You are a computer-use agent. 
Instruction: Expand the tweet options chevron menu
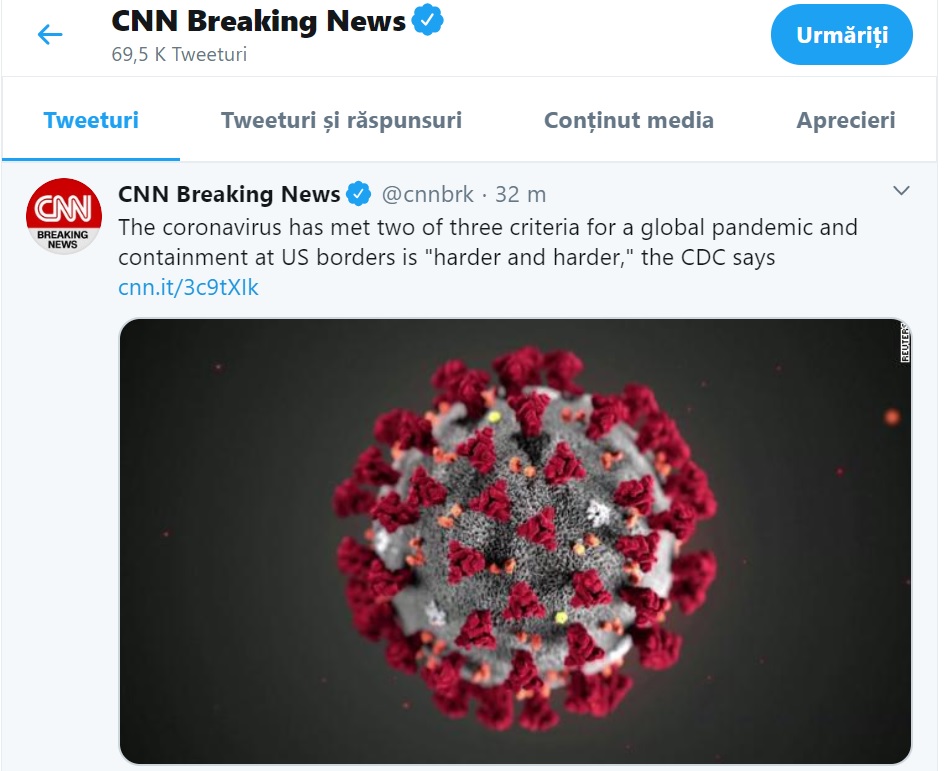pos(901,190)
